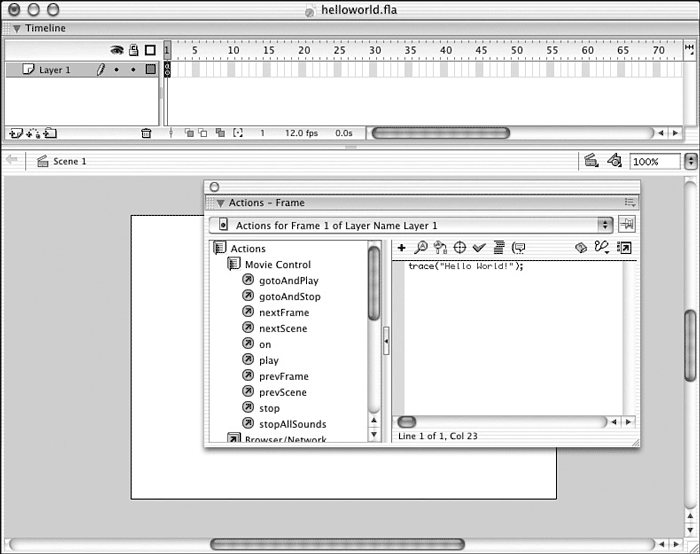This screenshot has width=700, height=554.
Task: Click the Center Frame icon in timeline
Action: tap(171, 133)
